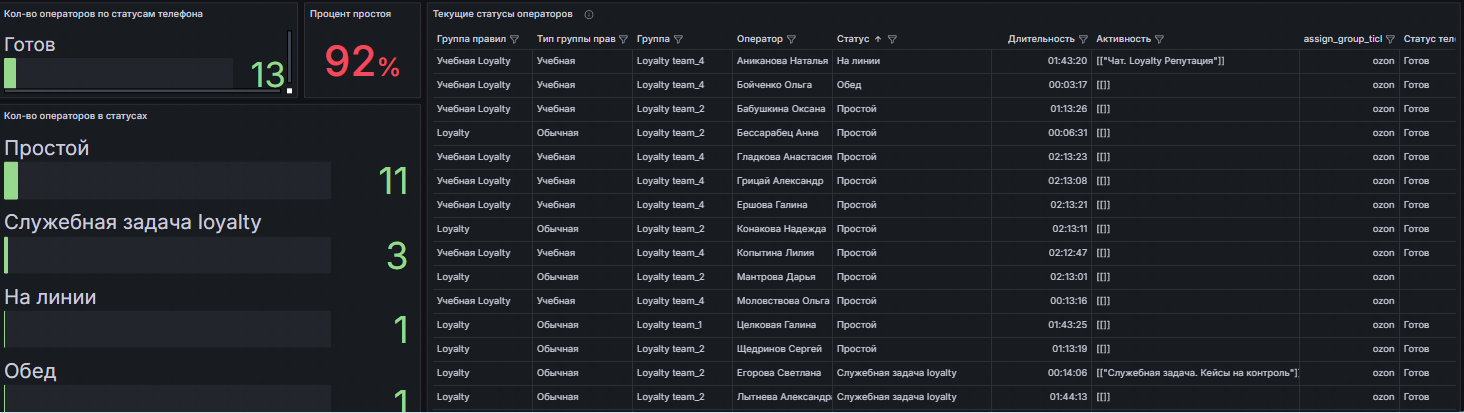Sort table by Оператор header text

pyautogui.click(x=759, y=40)
